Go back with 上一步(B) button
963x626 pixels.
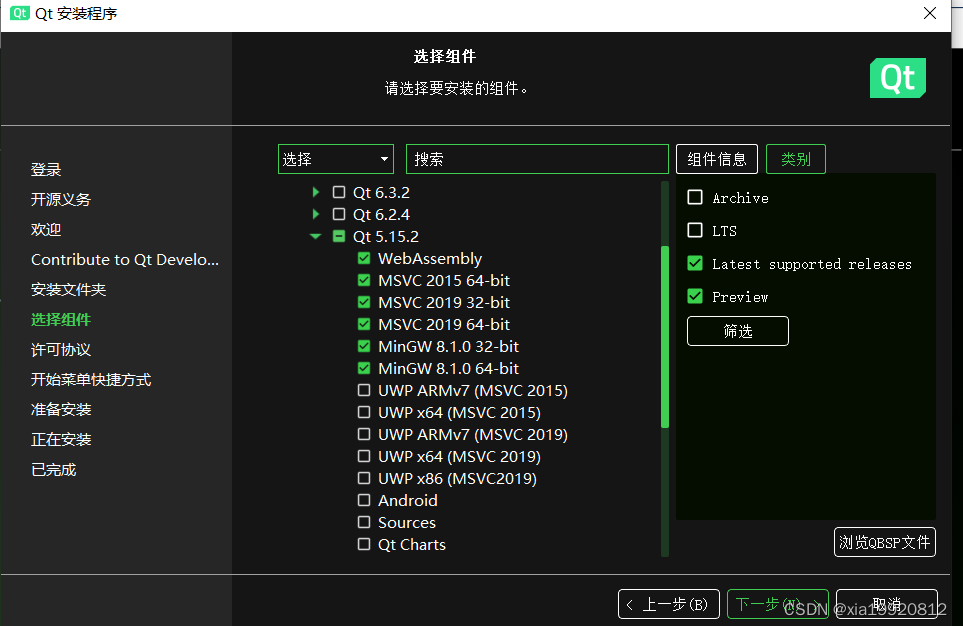coord(669,604)
